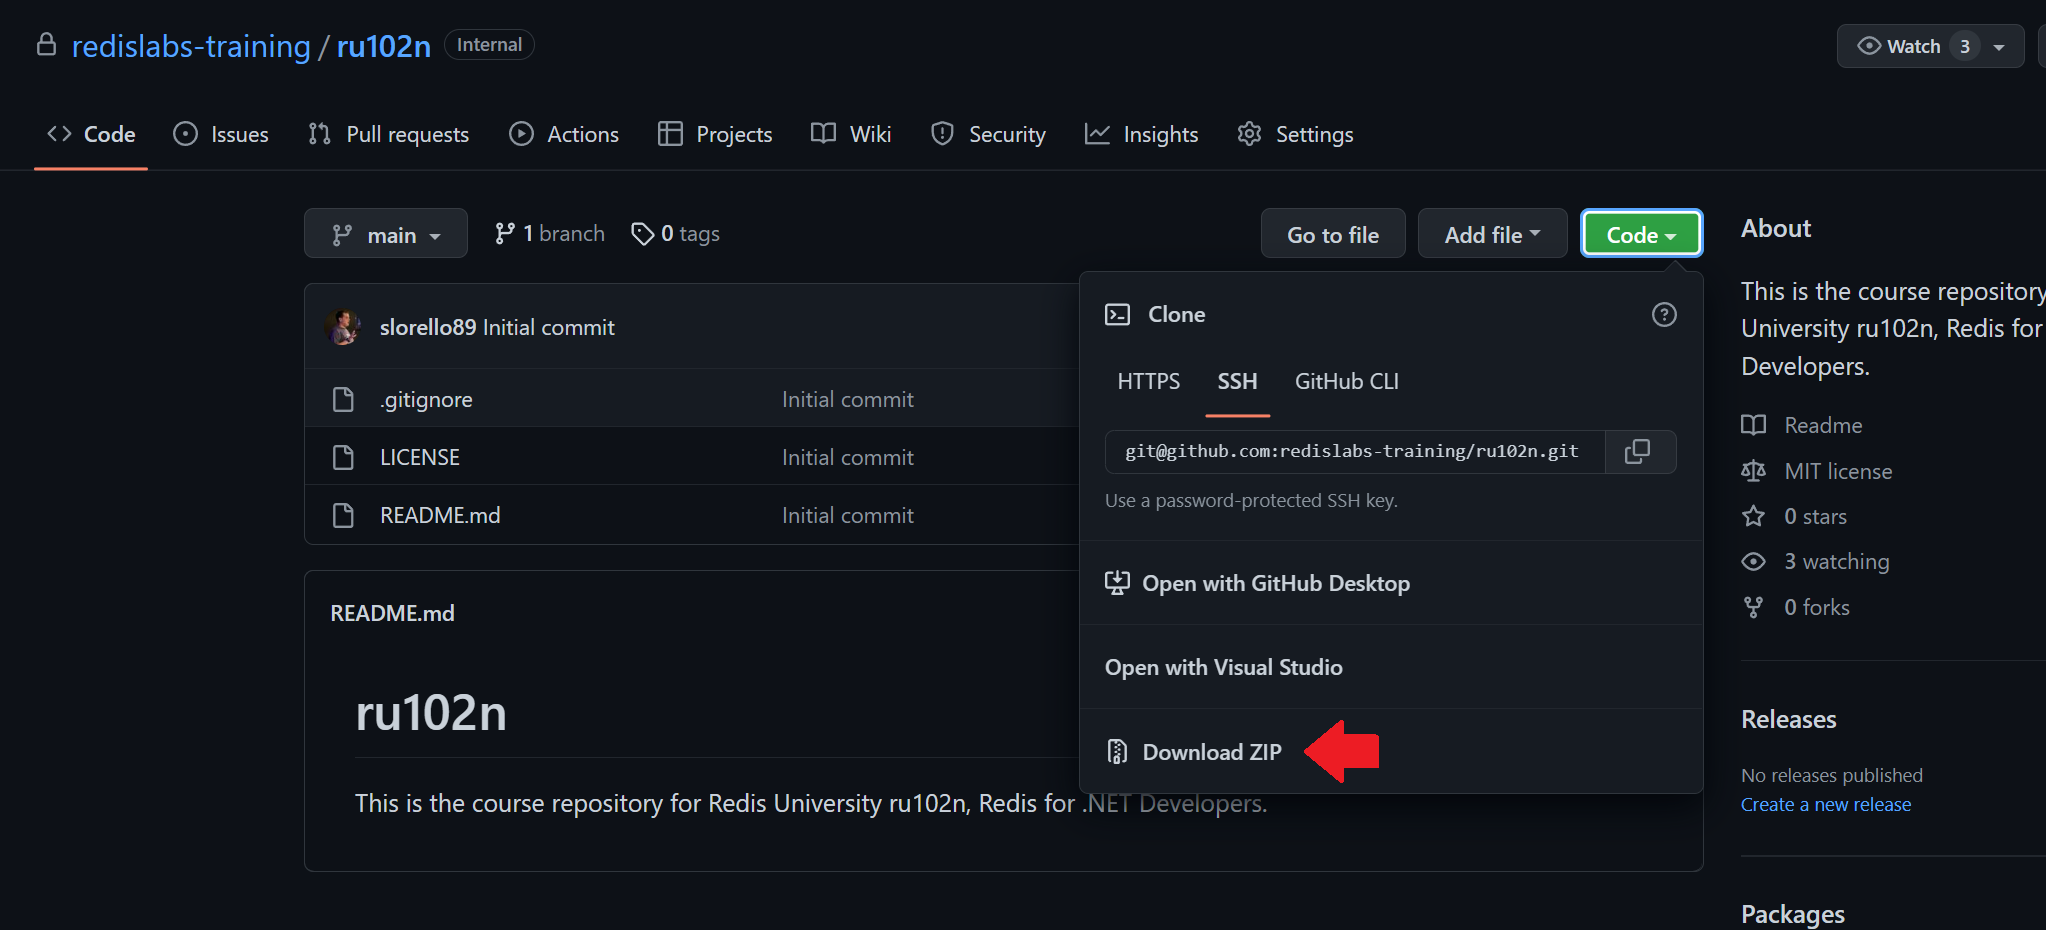Click the terminal icon next to Clone
2046x930 pixels.
tap(1117, 314)
